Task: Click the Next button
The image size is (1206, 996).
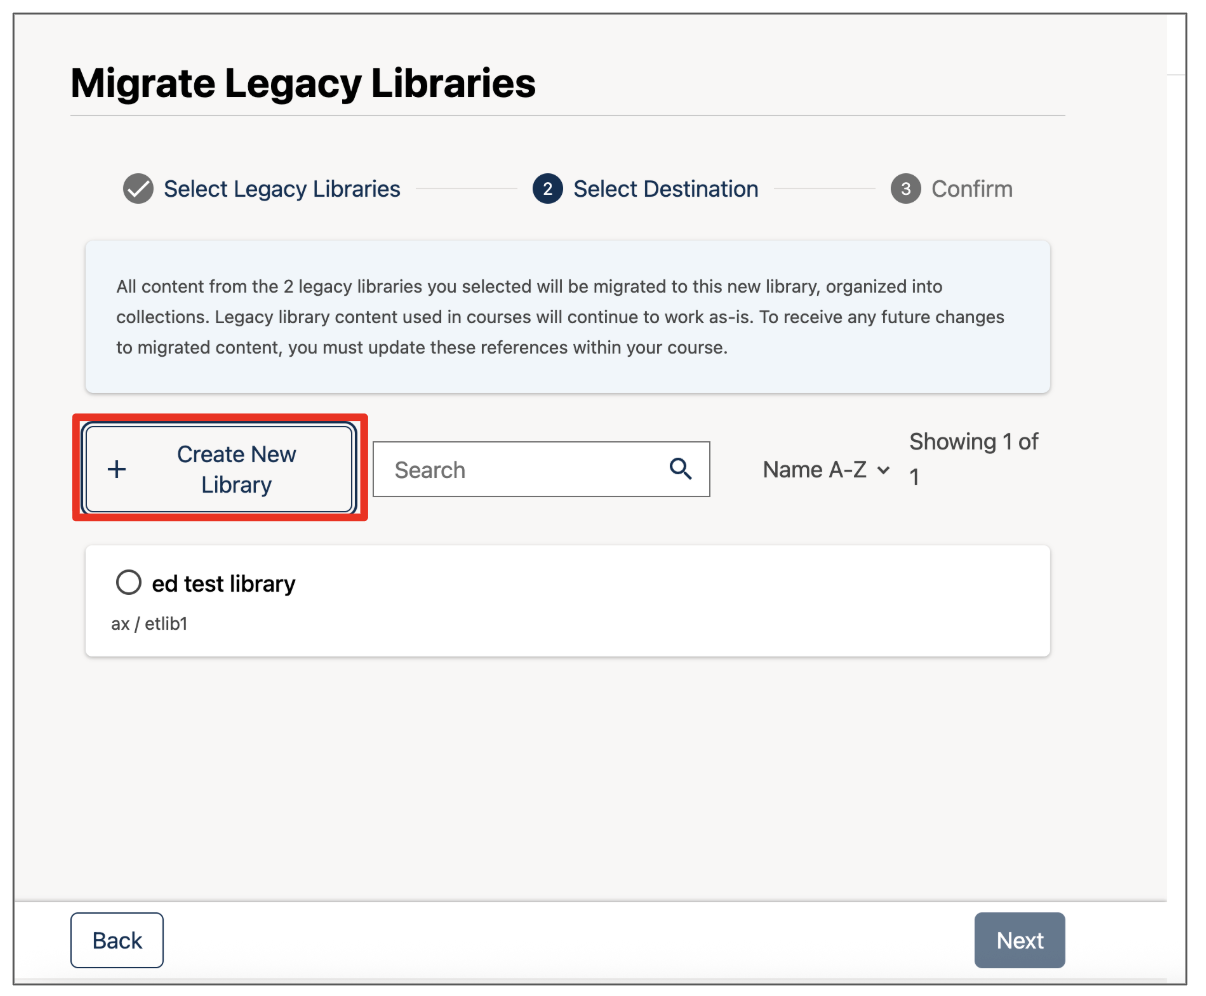Action: (x=1019, y=939)
